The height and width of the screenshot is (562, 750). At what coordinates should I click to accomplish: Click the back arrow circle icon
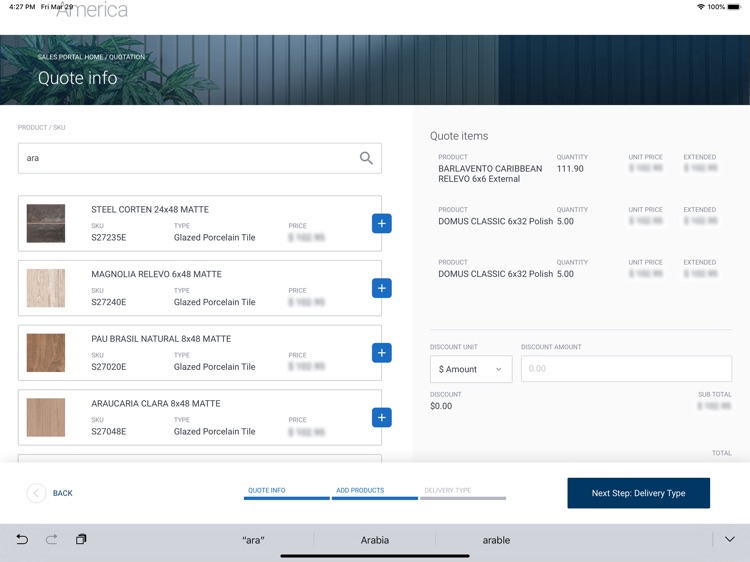[x=36, y=493]
